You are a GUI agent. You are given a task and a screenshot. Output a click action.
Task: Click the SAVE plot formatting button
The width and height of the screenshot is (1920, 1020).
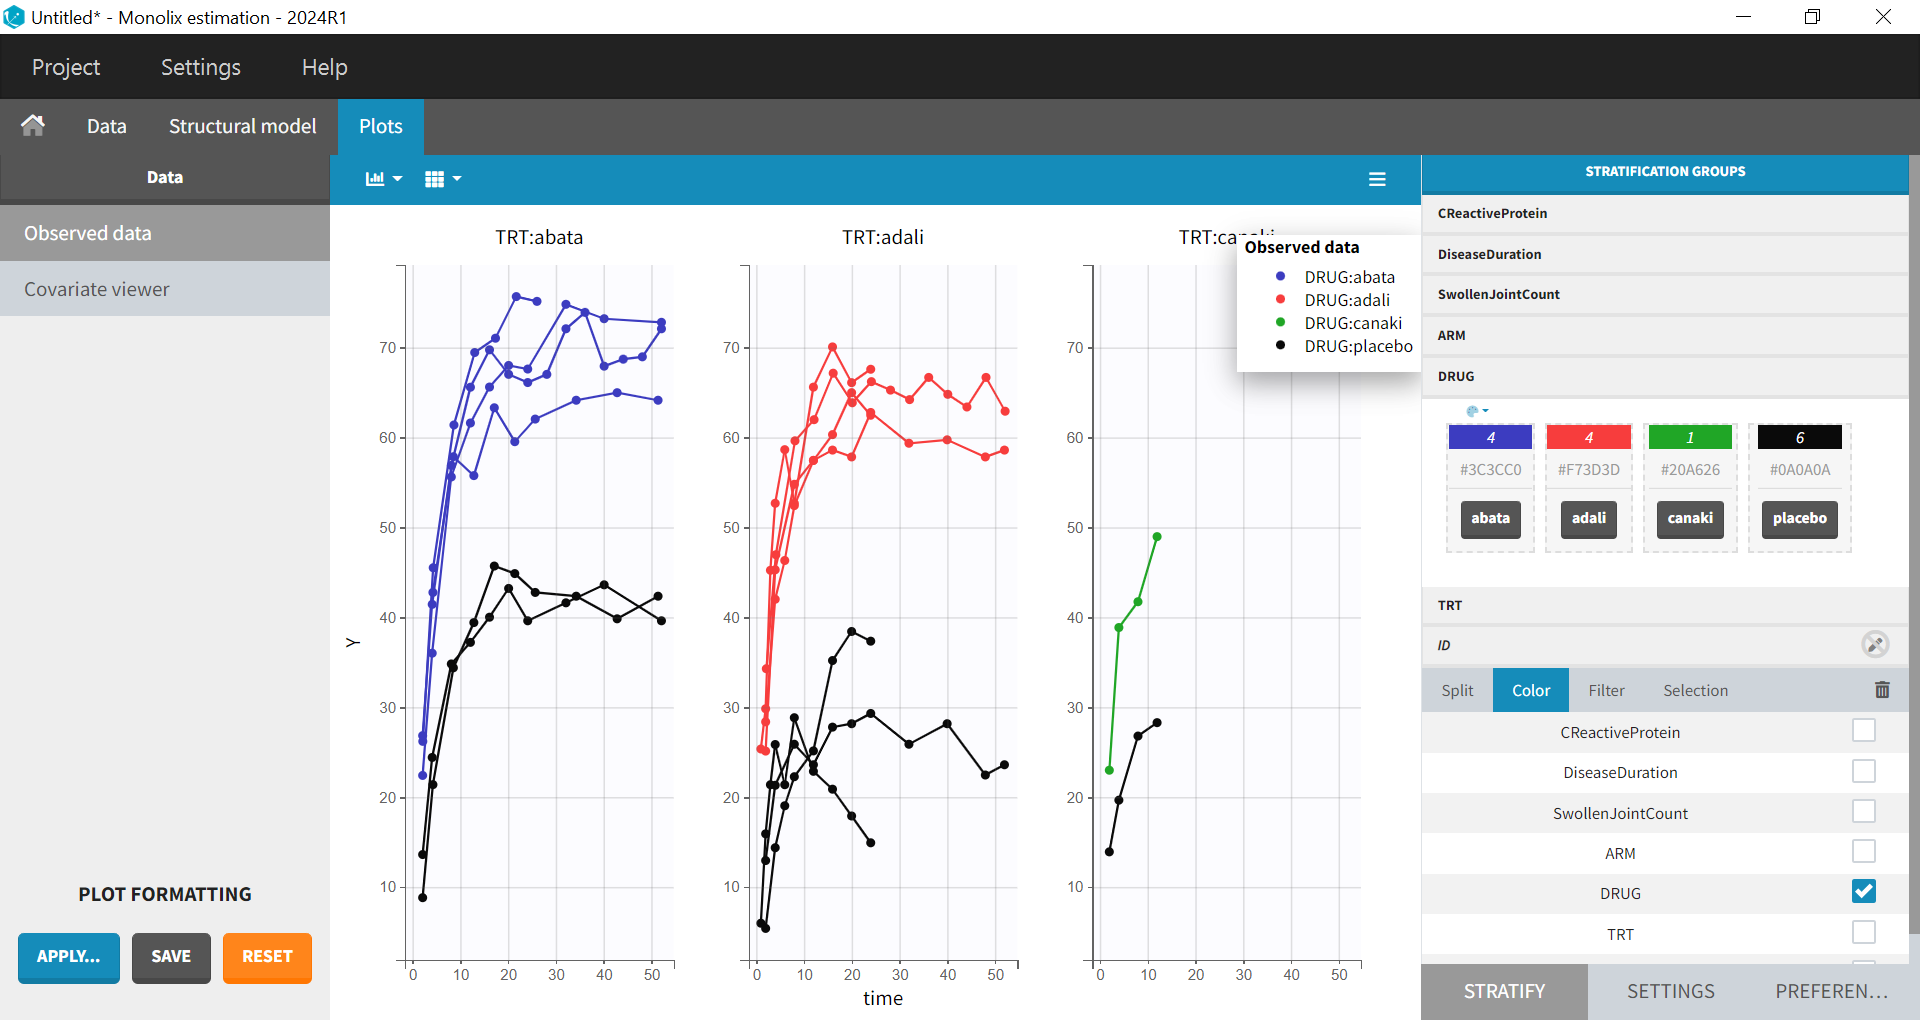171,957
